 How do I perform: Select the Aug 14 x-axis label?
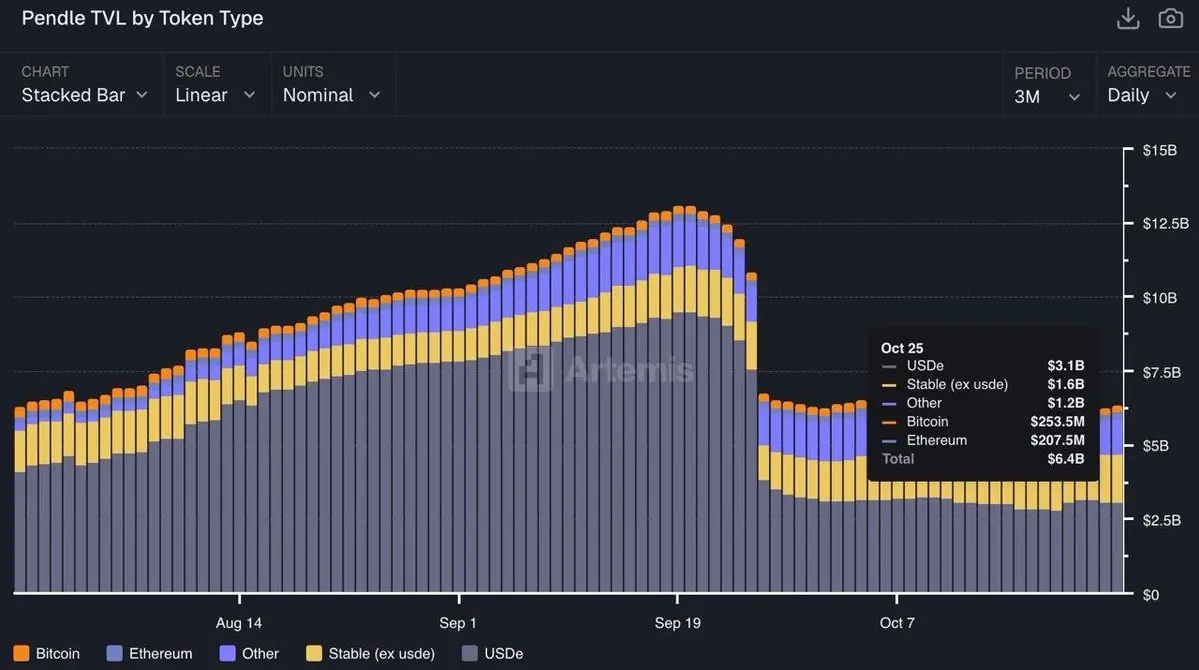239,623
